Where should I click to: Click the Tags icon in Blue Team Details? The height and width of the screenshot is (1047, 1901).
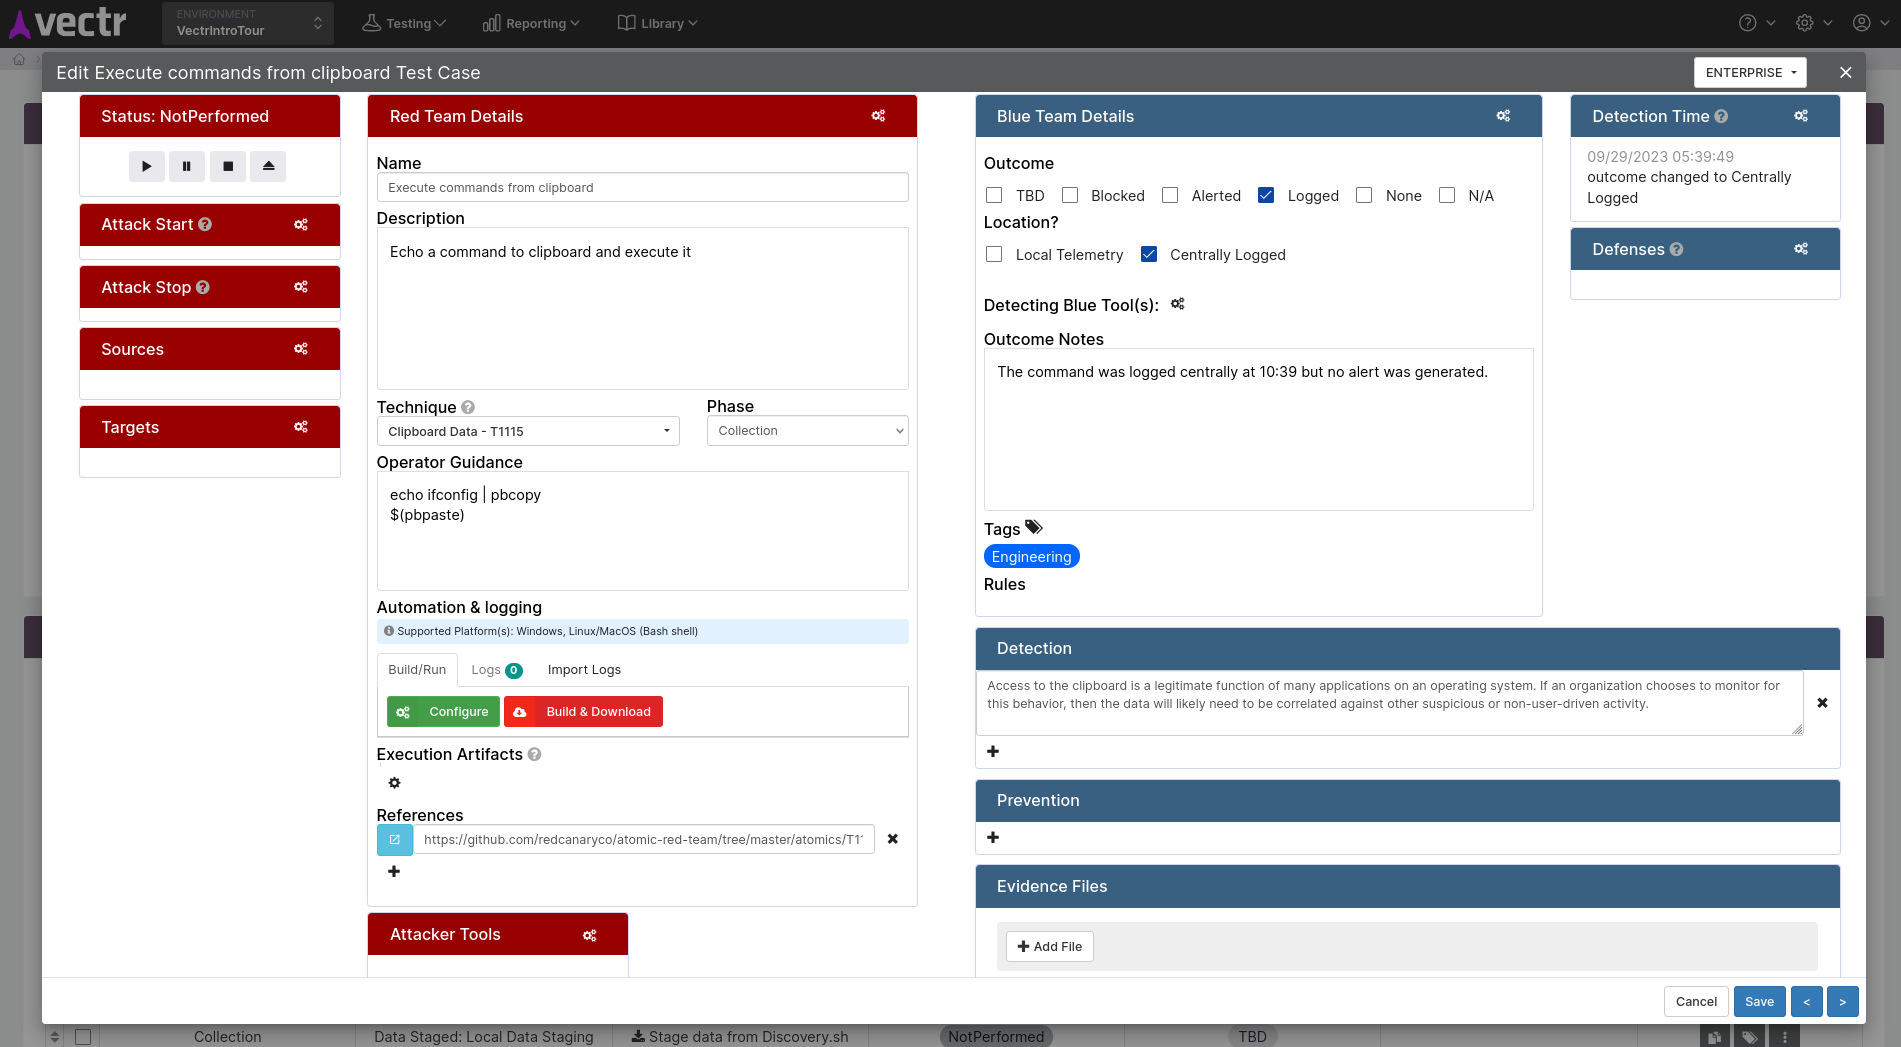pyautogui.click(x=1034, y=528)
